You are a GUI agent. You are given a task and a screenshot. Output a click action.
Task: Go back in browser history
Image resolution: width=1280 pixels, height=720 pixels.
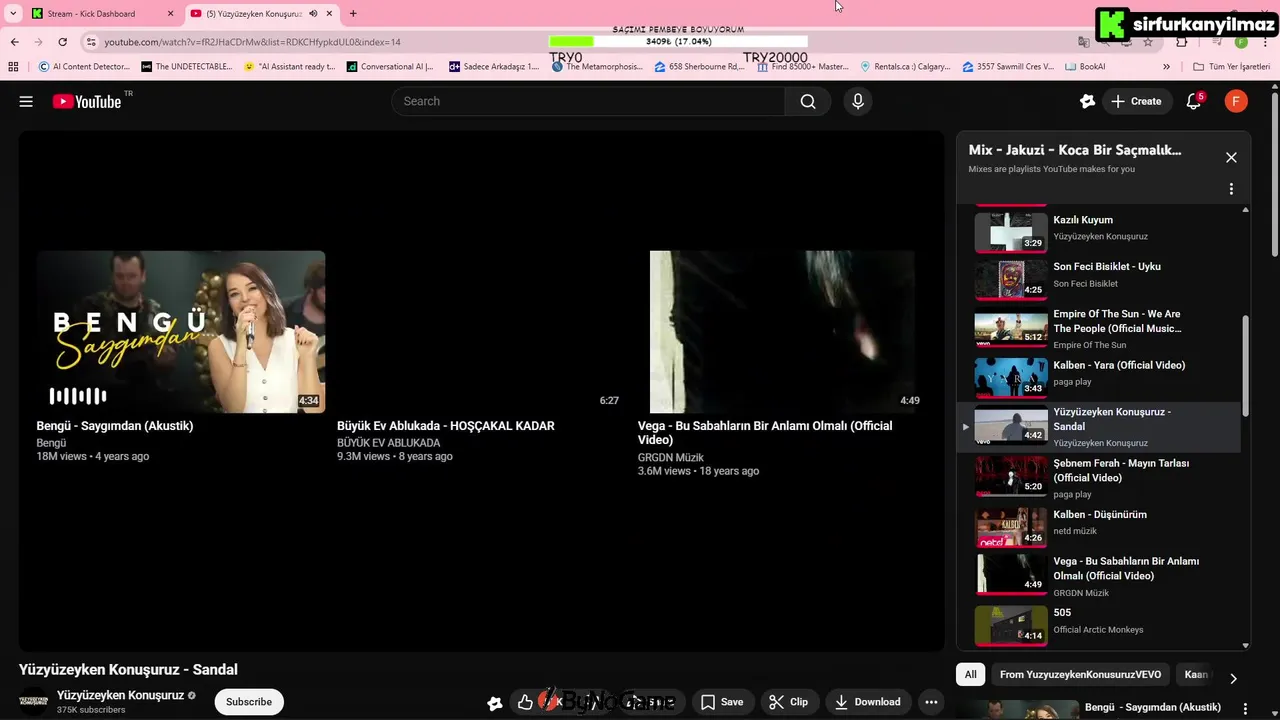[14, 42]
